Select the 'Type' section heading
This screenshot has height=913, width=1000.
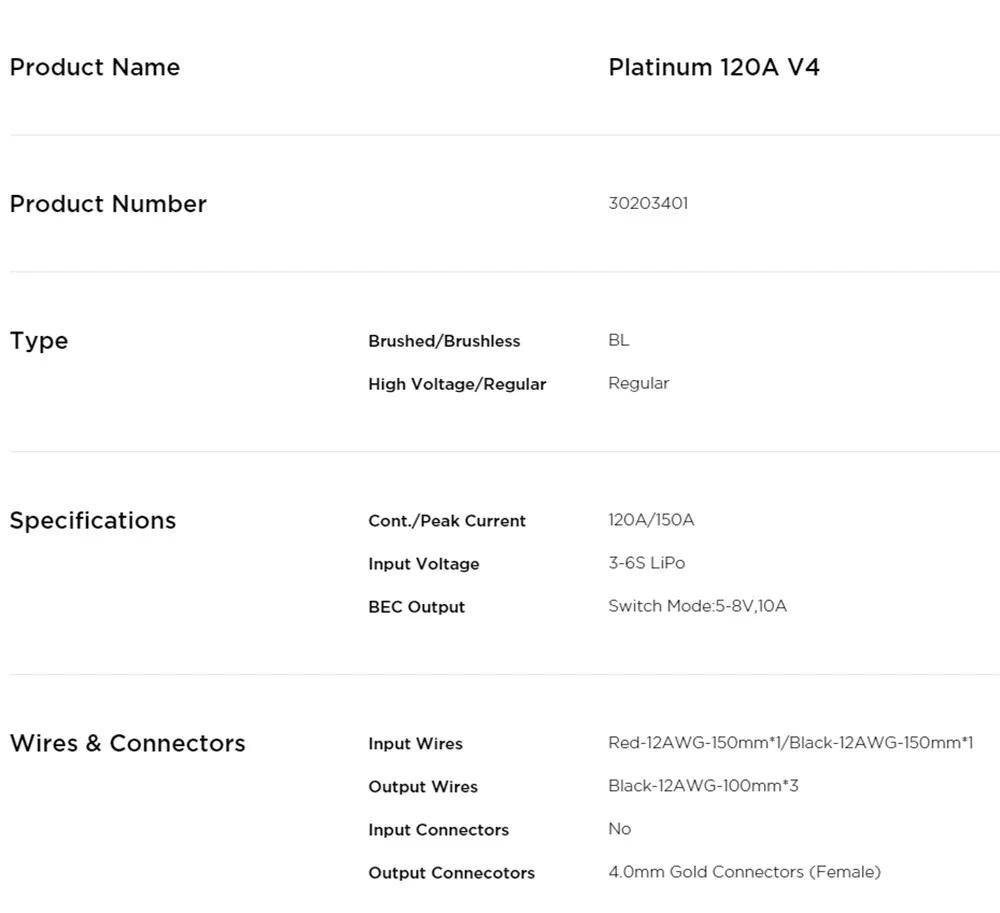tap(39, 341)
